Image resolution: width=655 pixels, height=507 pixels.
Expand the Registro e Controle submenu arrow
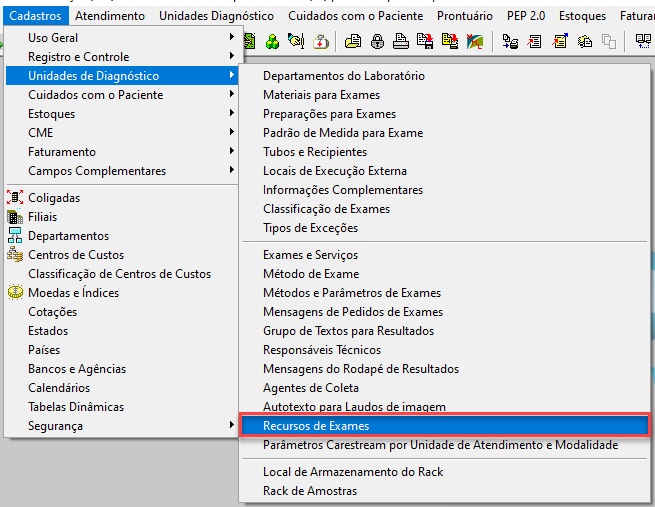231,56
